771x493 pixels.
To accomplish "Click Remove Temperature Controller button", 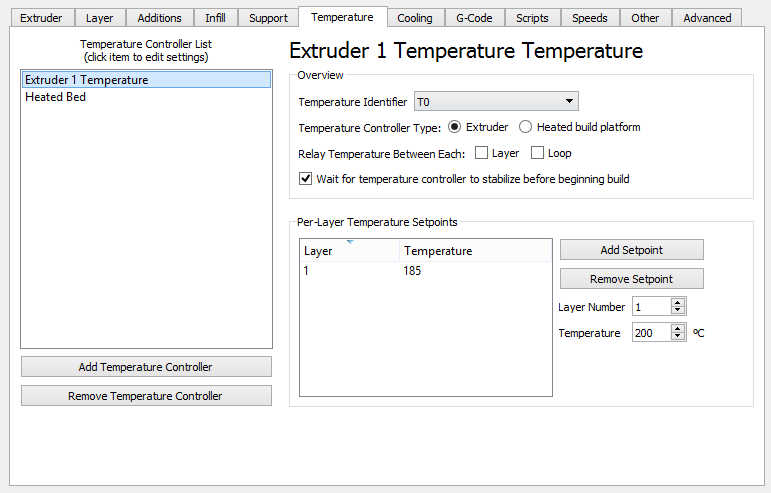I will point(146,396).
